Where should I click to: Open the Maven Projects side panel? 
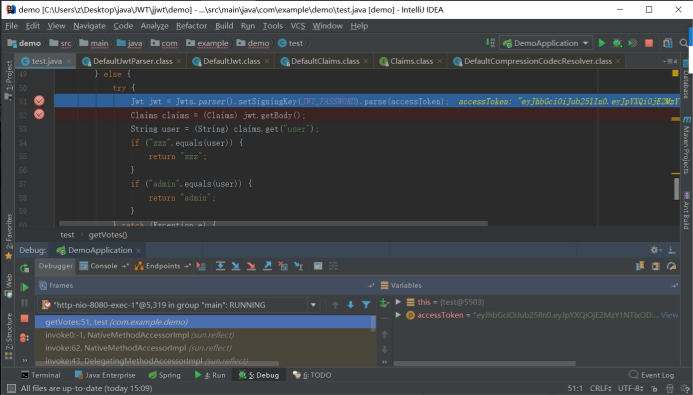tap(686, 146)
